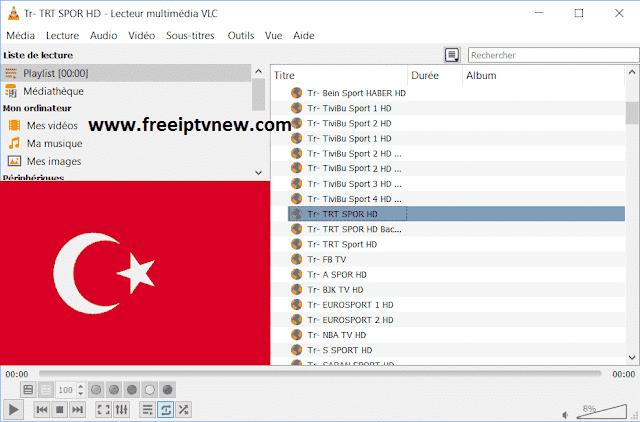Click the darkest circular teletext button
This screenshot has width=640, height=422.
167,390
